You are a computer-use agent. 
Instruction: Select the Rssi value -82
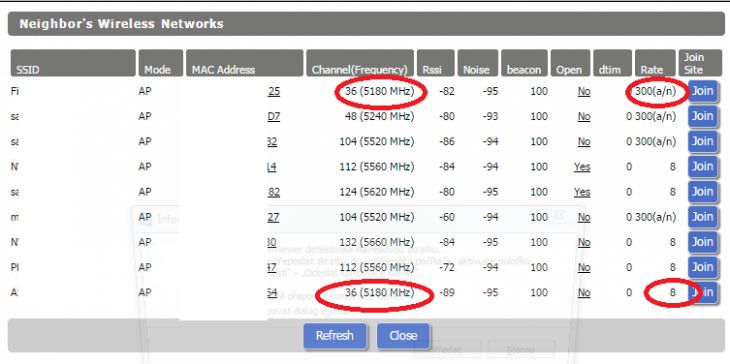click(446, 91)
